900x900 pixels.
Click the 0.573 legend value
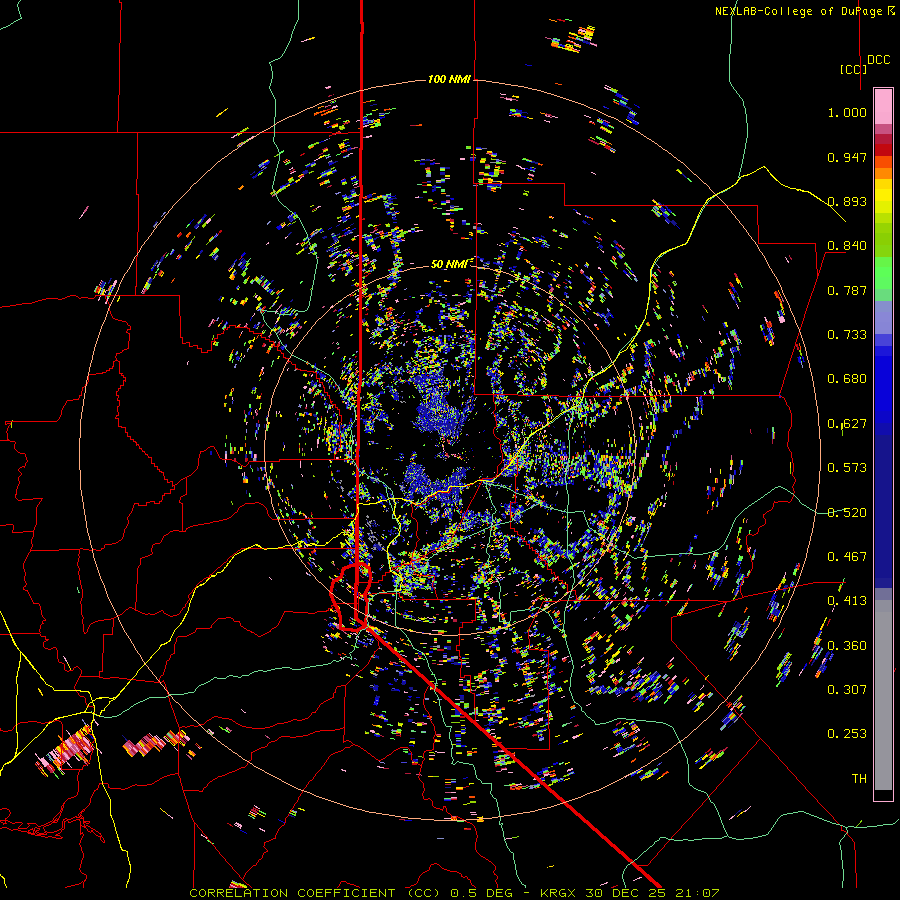[x=847, y=468]
